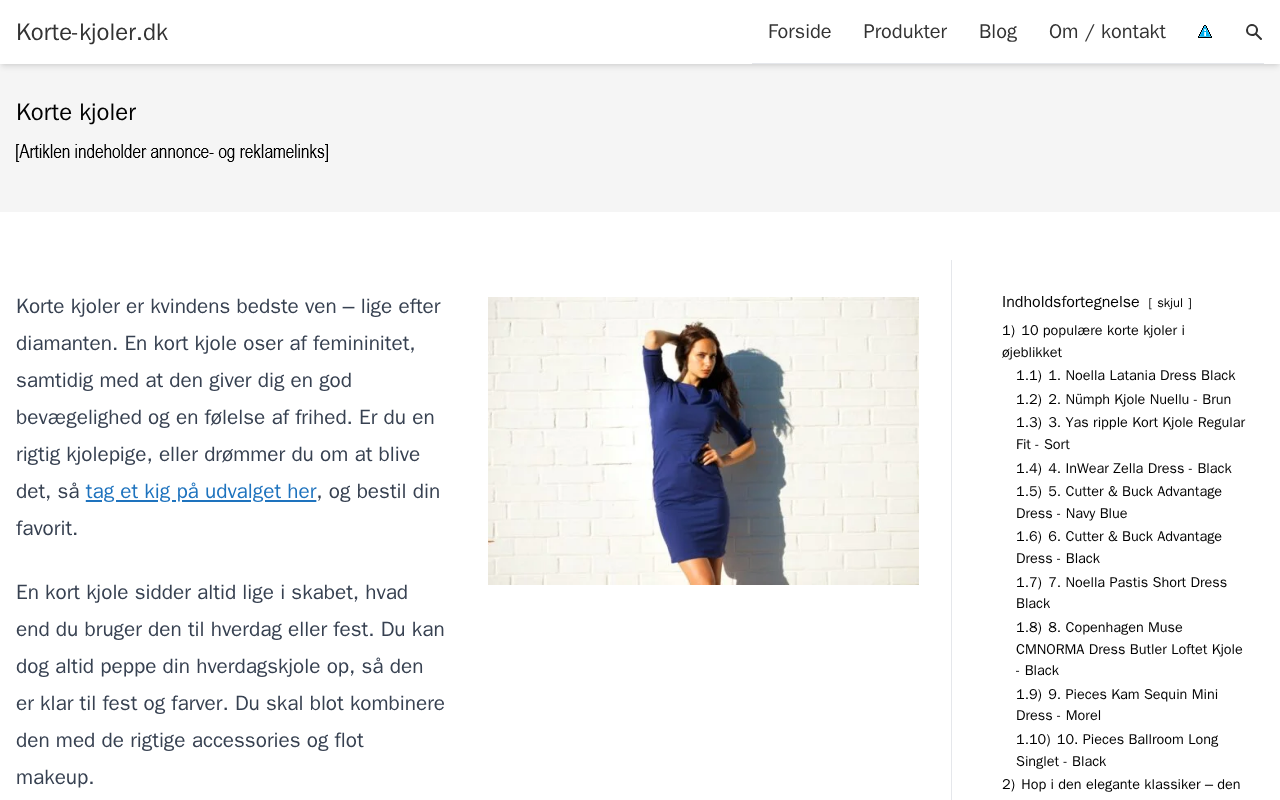The image size is (1280, 800).
Task: Jump to Copenhagen Muse CMNORMA Dress entry
Action: click(1129, 649)
